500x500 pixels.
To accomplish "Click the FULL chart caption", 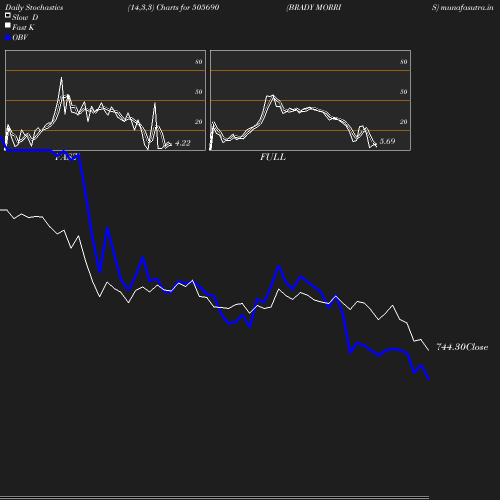I will click(273, 157).
